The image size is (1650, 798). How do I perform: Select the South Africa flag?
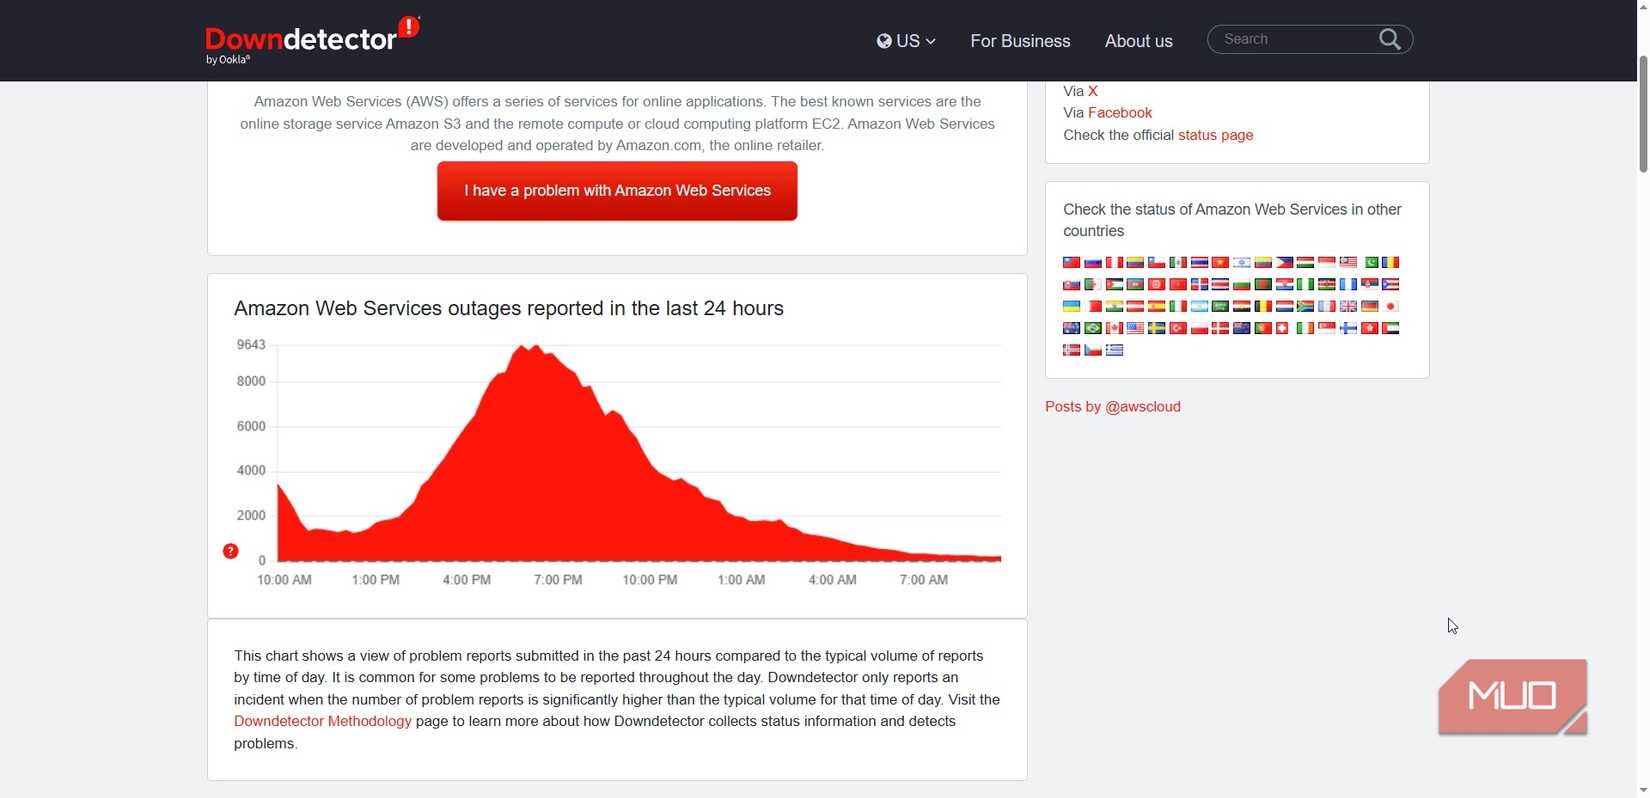[1306, 306]
